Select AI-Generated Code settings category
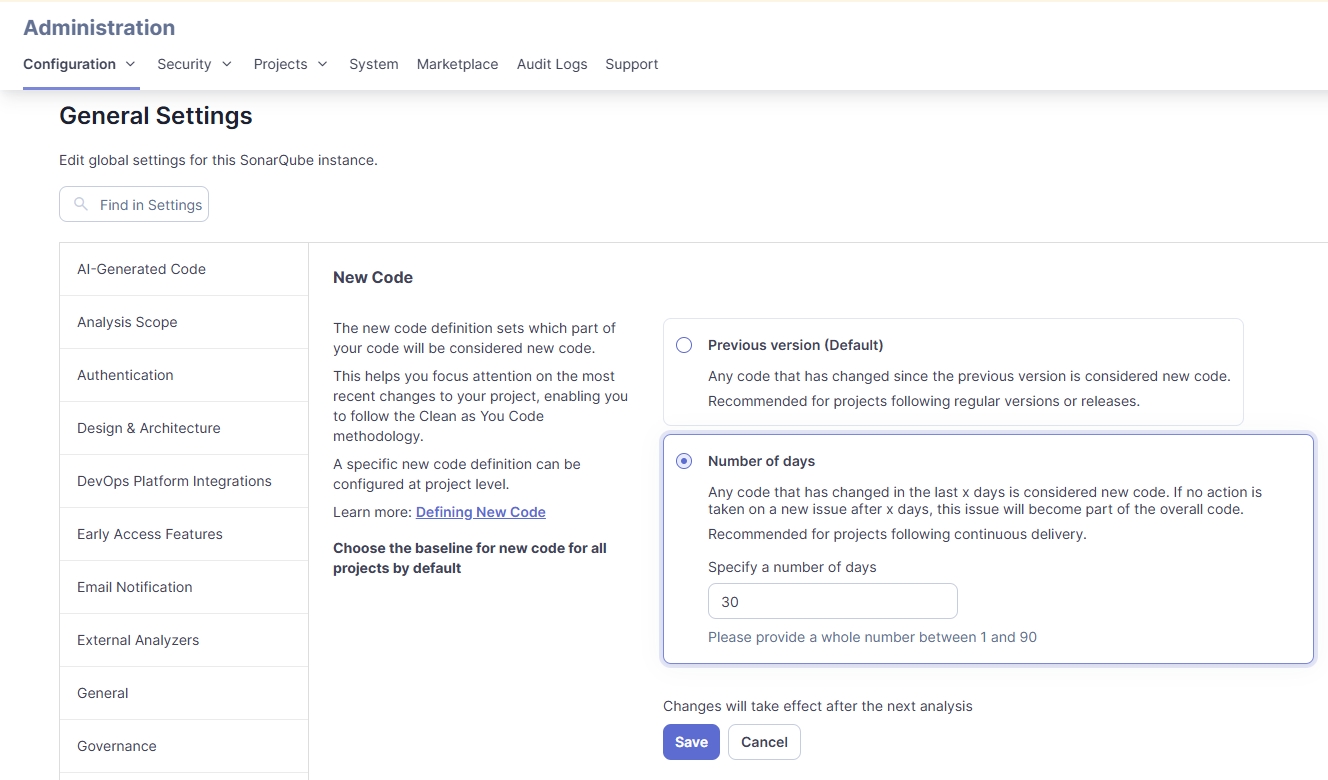 tap(141, 269)
